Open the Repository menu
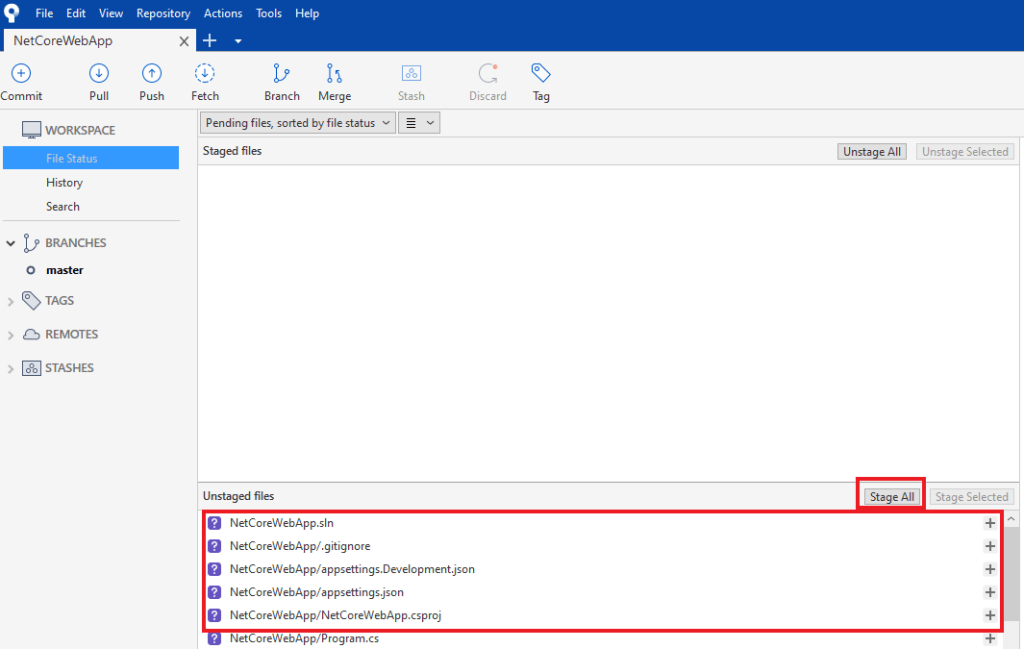The image size is (1024, 649). tap(163, 13)
